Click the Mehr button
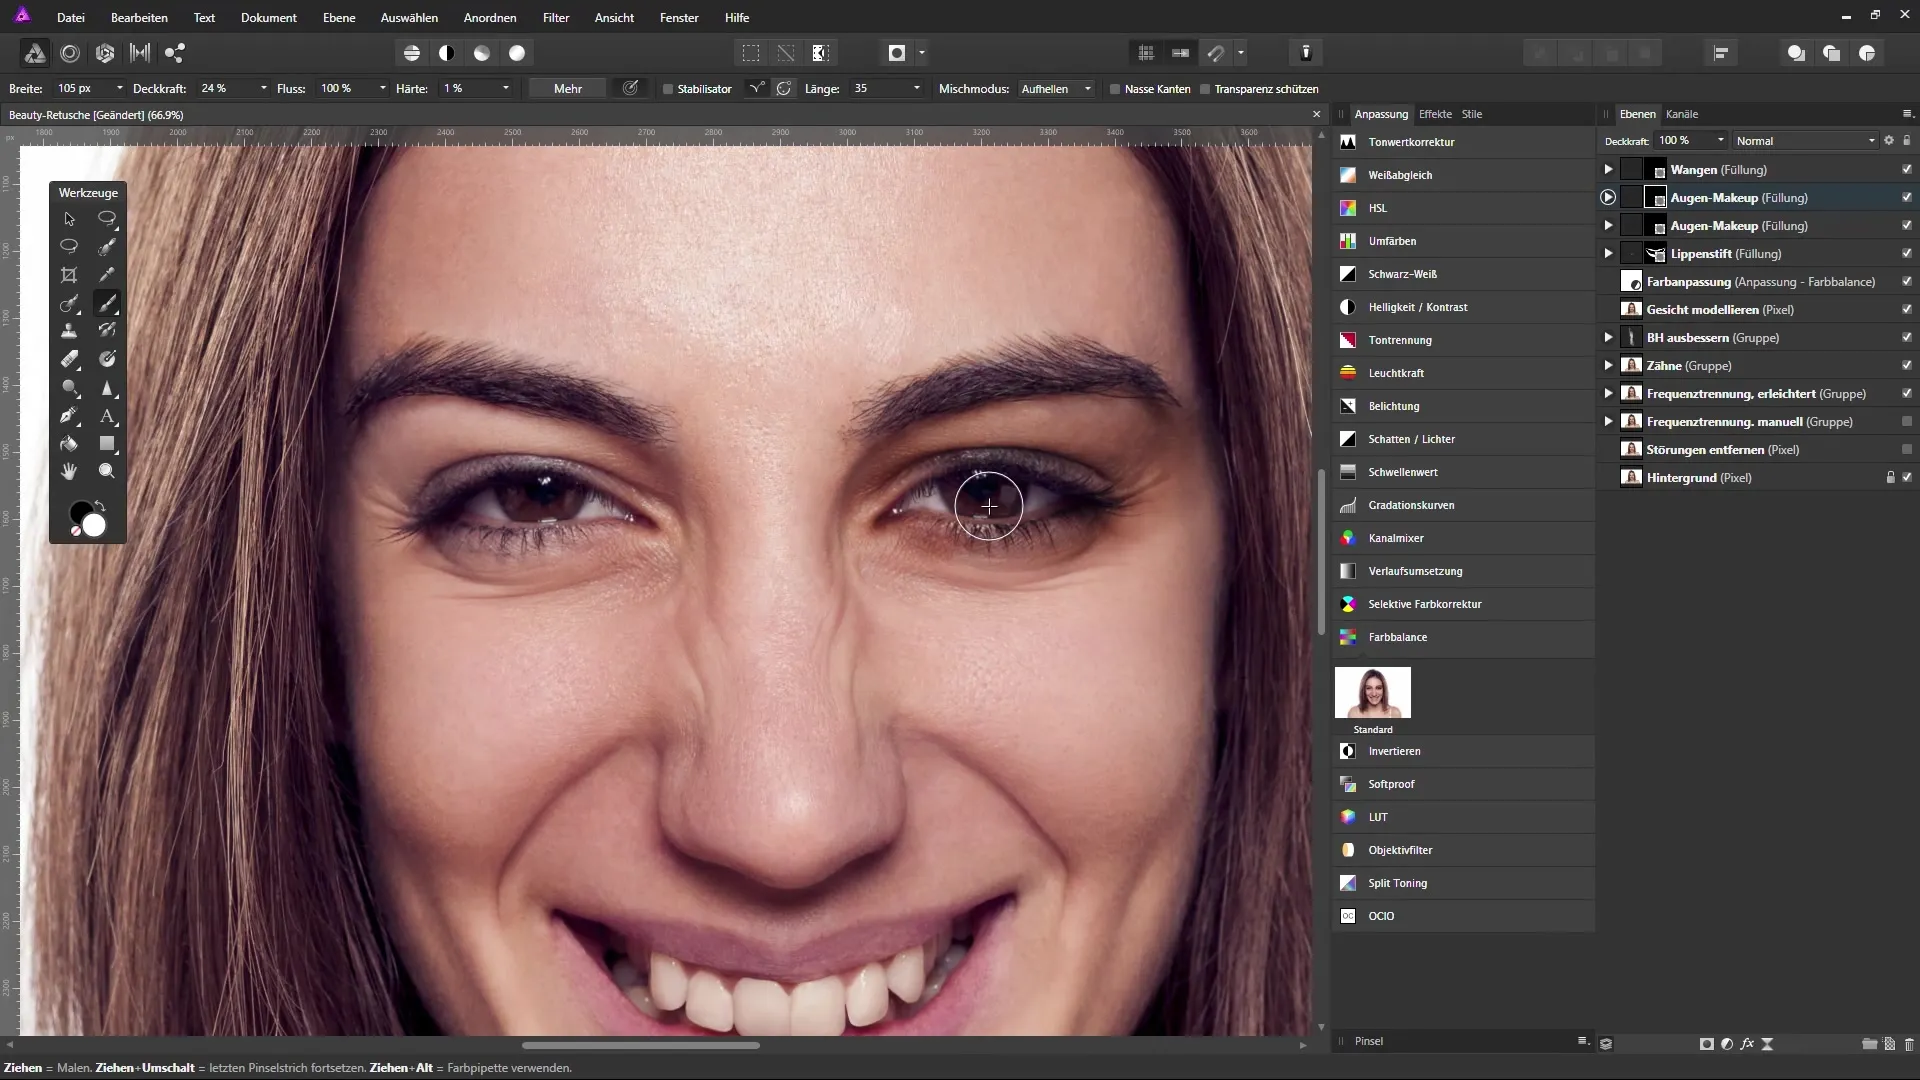 tap(567, 88)
